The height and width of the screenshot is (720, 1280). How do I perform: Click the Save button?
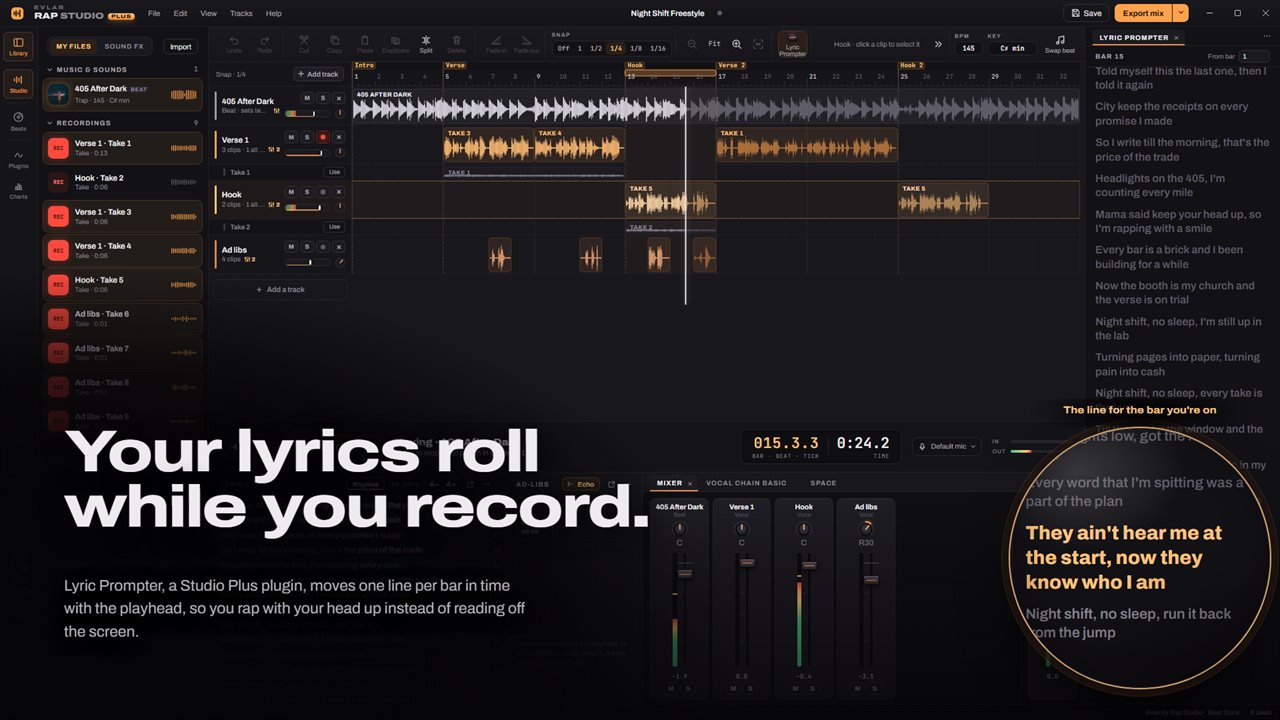1085,13
